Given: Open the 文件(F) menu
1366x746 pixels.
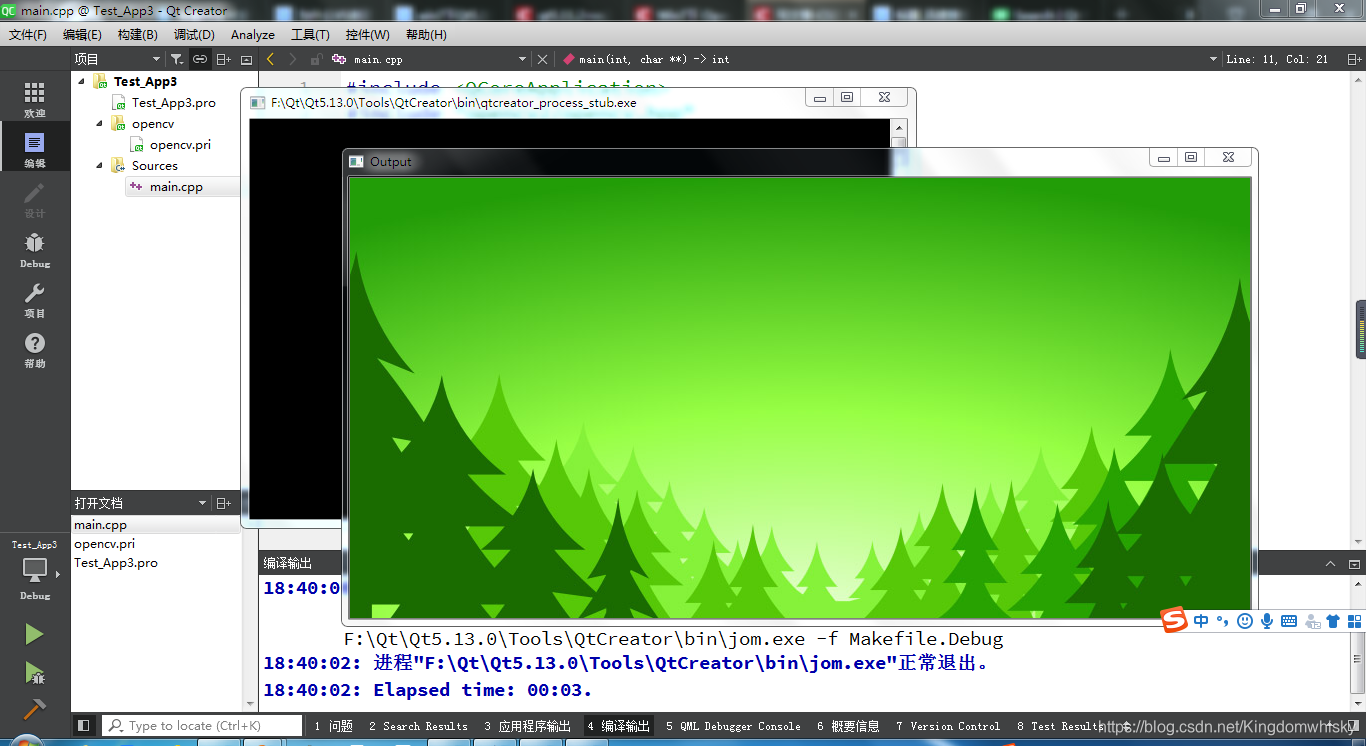Looking at the screenshot, I should (28, 34).
